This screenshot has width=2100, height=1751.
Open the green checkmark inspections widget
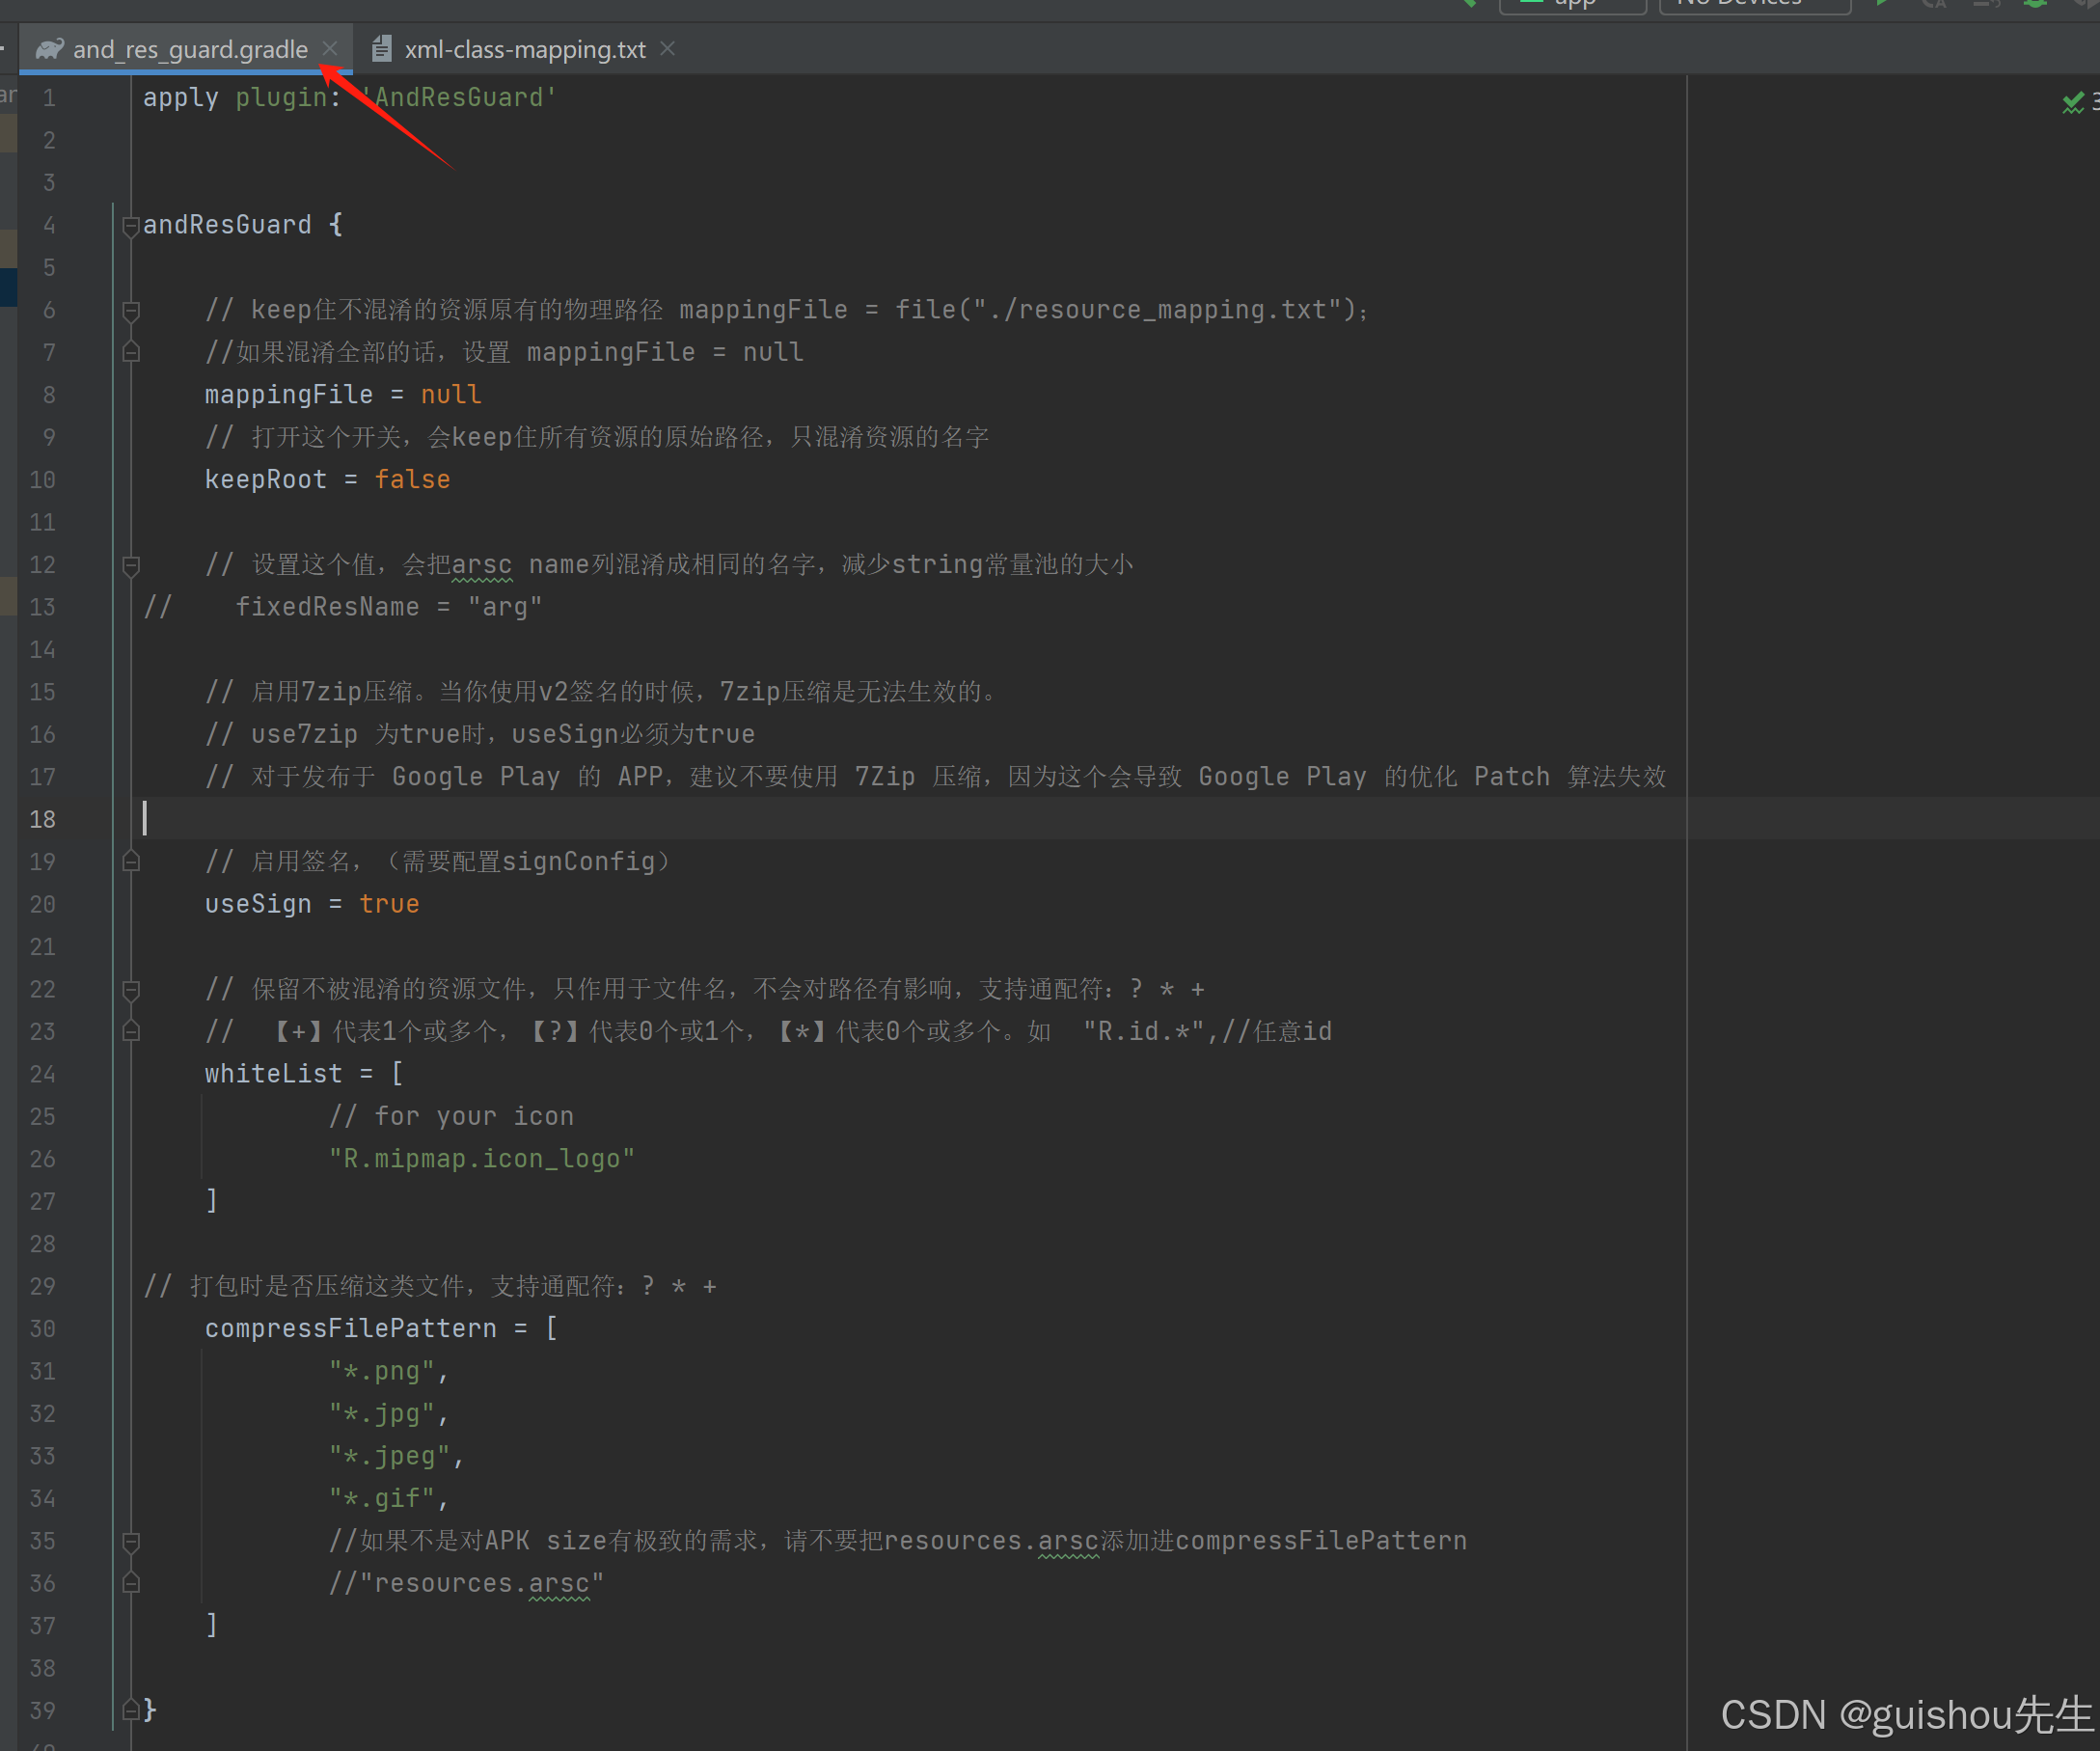point(2072,102)
